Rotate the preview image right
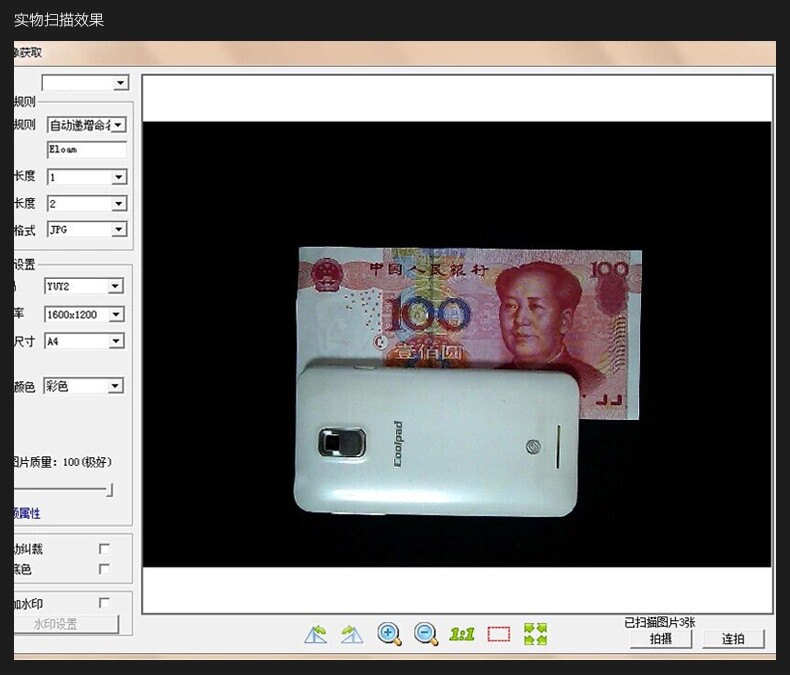This screenshot has width=790, height=675. pyautogui.click(x=352, y=634)
